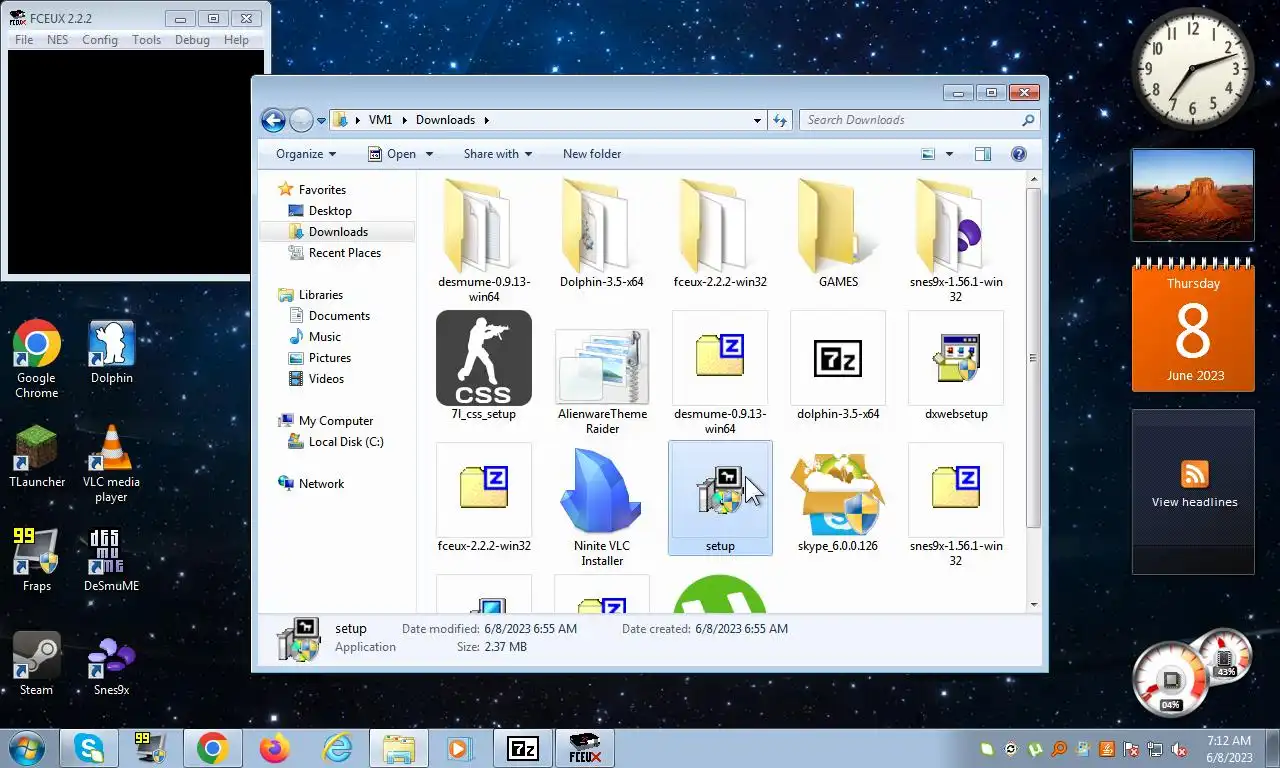Click Google Chrome desktop shortcut
The height and width of the screenshot is (768, 1280).
tap(37, 358)
